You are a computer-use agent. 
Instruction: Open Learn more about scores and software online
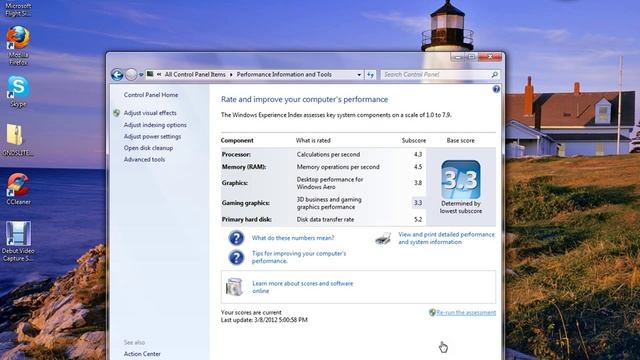point(302,287)
